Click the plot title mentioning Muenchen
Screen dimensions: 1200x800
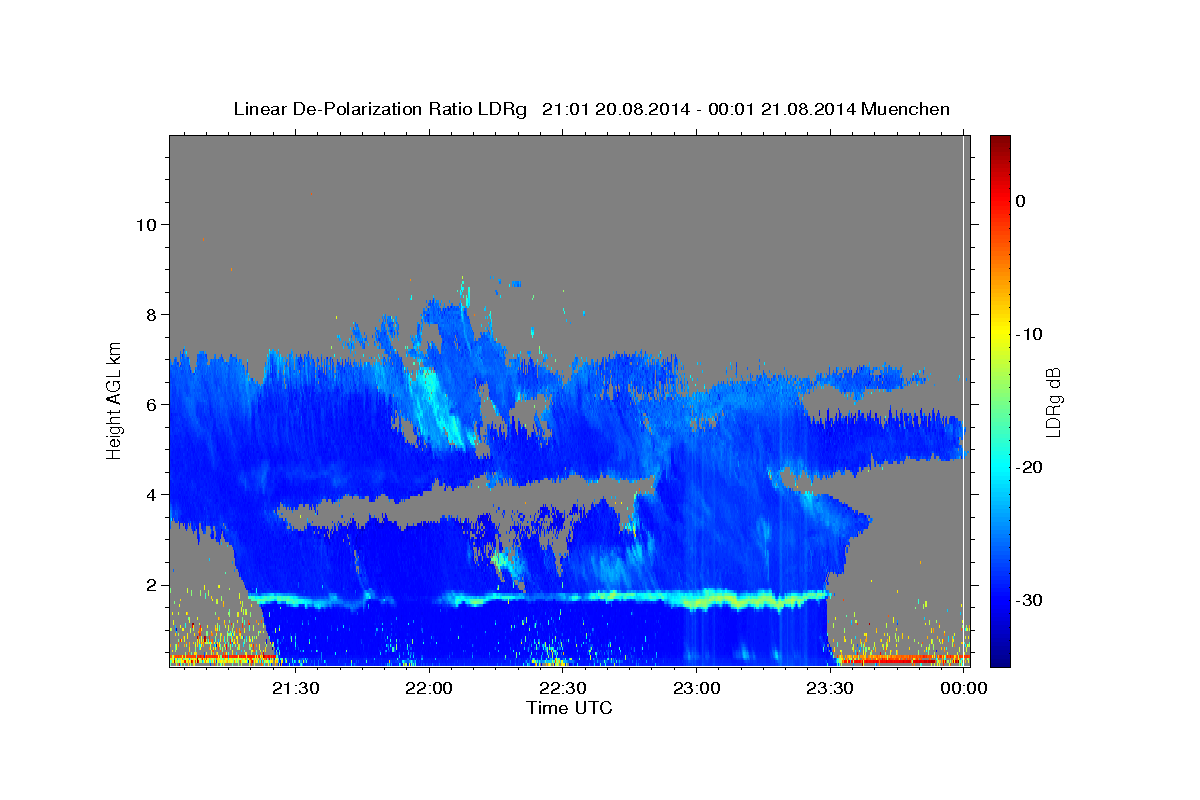591,109
